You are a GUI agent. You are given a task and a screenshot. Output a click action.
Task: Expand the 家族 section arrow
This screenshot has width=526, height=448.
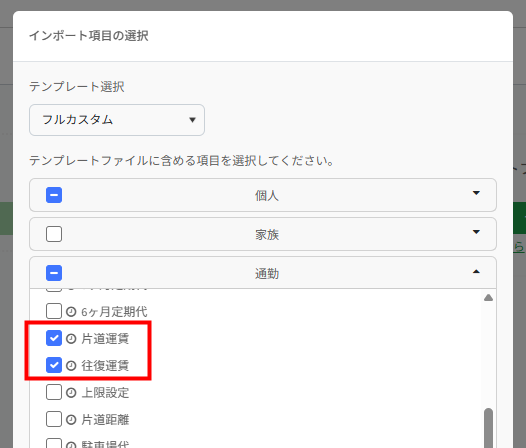click(x=476, y=232)
